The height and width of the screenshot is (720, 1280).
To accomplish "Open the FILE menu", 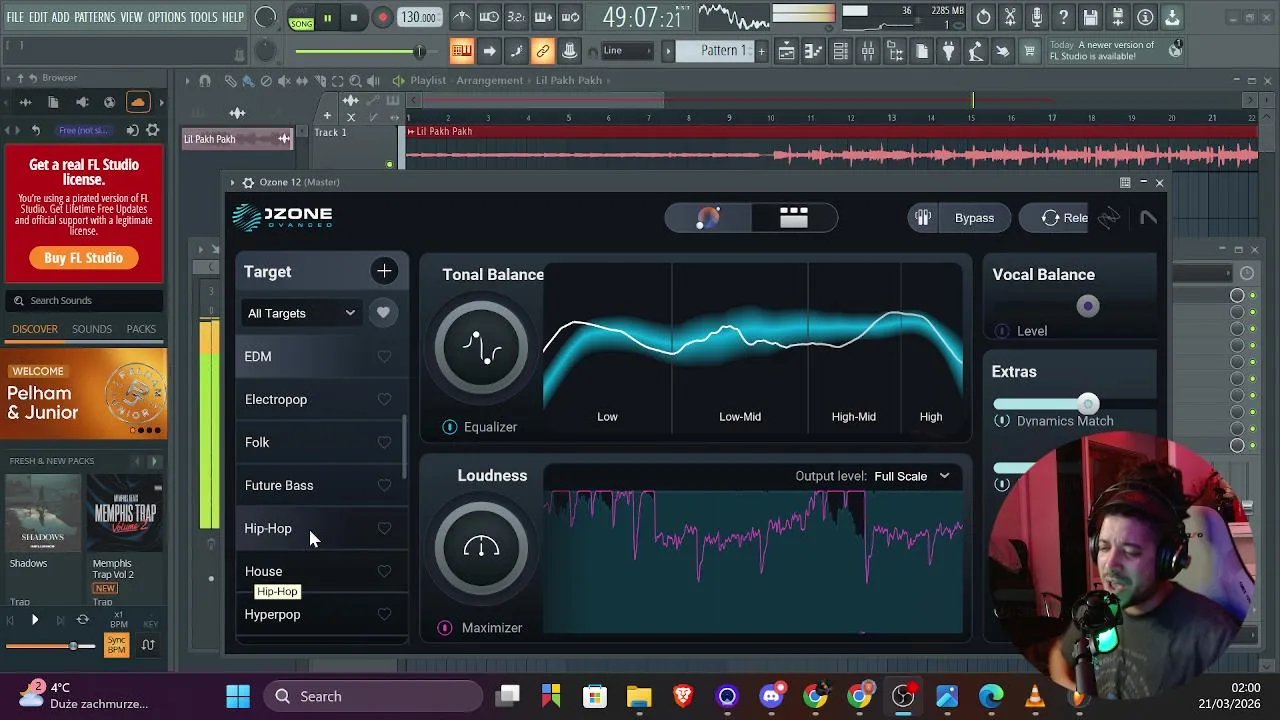I will click(15, 17).
